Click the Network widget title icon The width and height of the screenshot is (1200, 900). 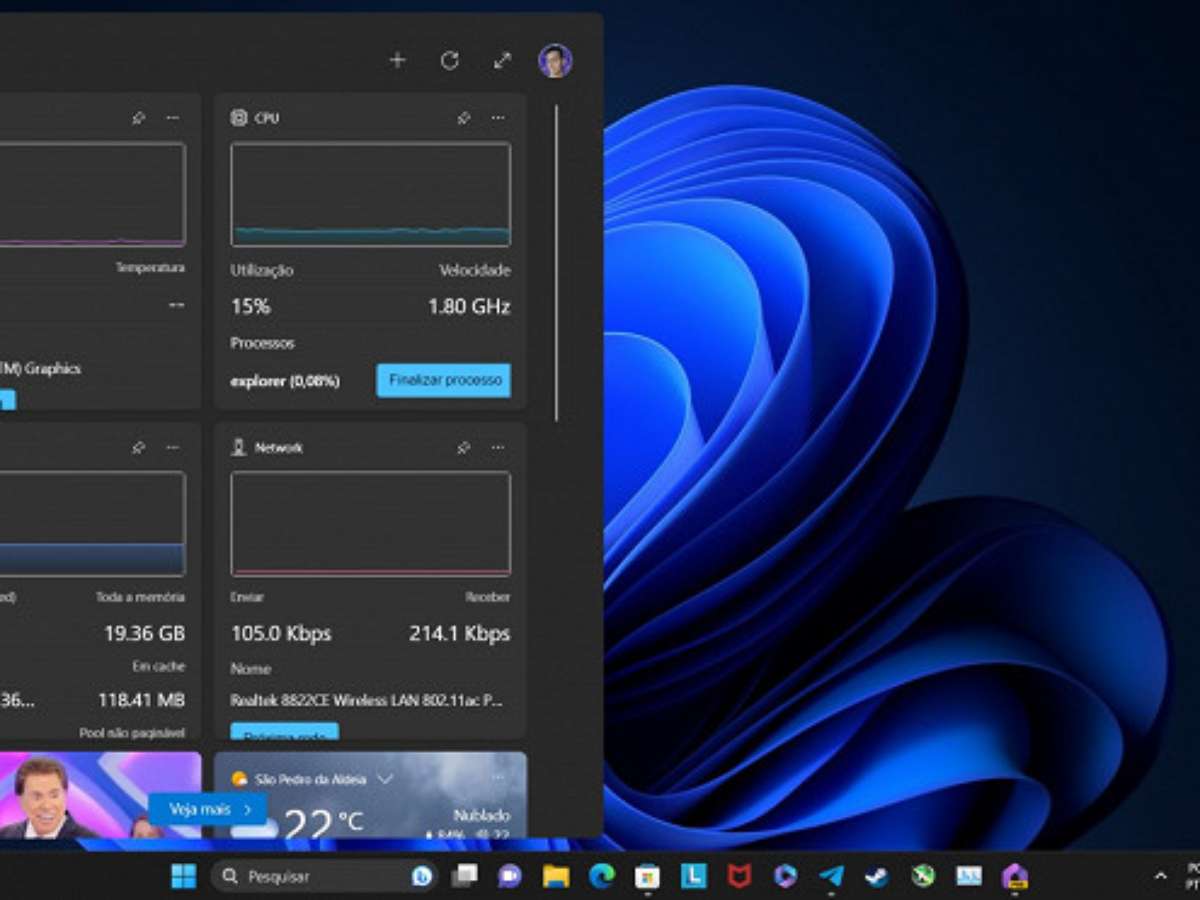239,448
